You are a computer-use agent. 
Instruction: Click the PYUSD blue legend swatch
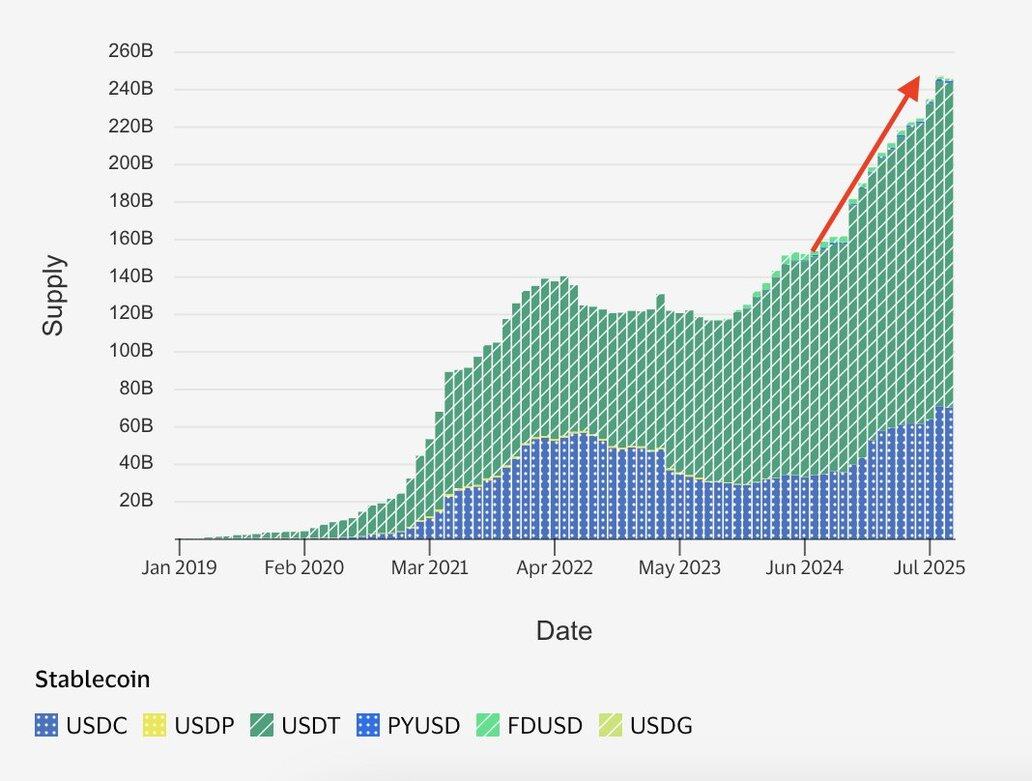(368, 725)
